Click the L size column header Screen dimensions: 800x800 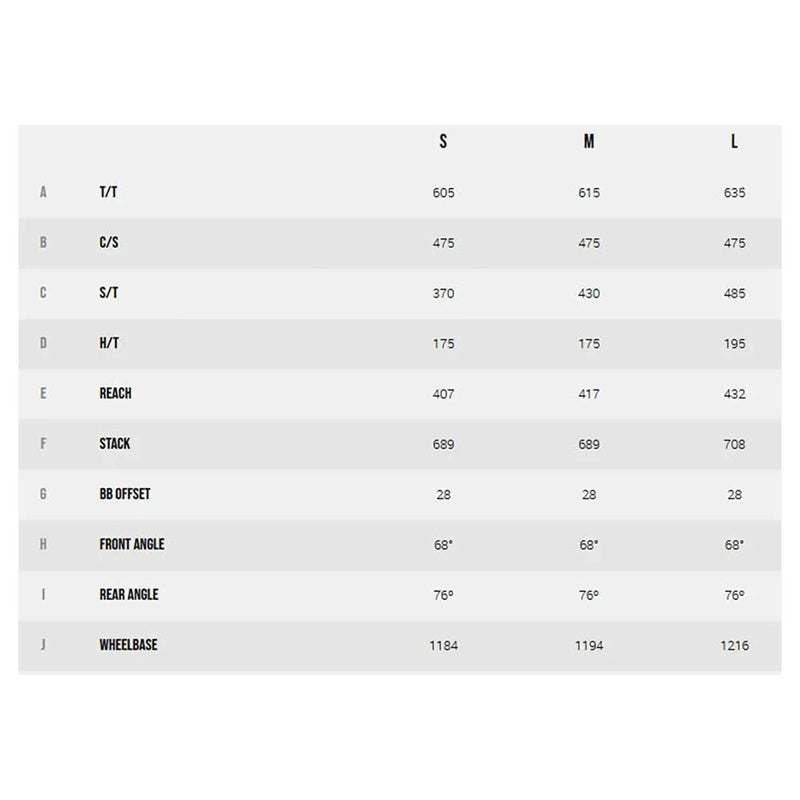point(734,141)
